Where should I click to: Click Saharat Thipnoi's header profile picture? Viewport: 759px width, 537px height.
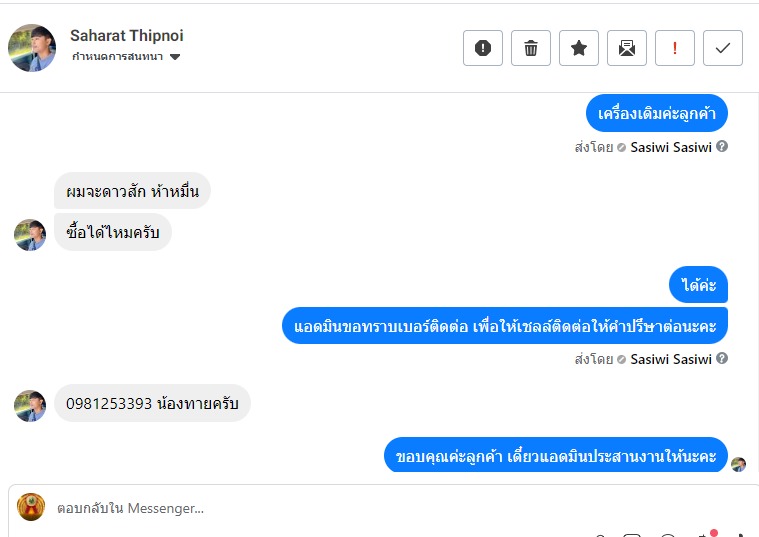[32, 48]
